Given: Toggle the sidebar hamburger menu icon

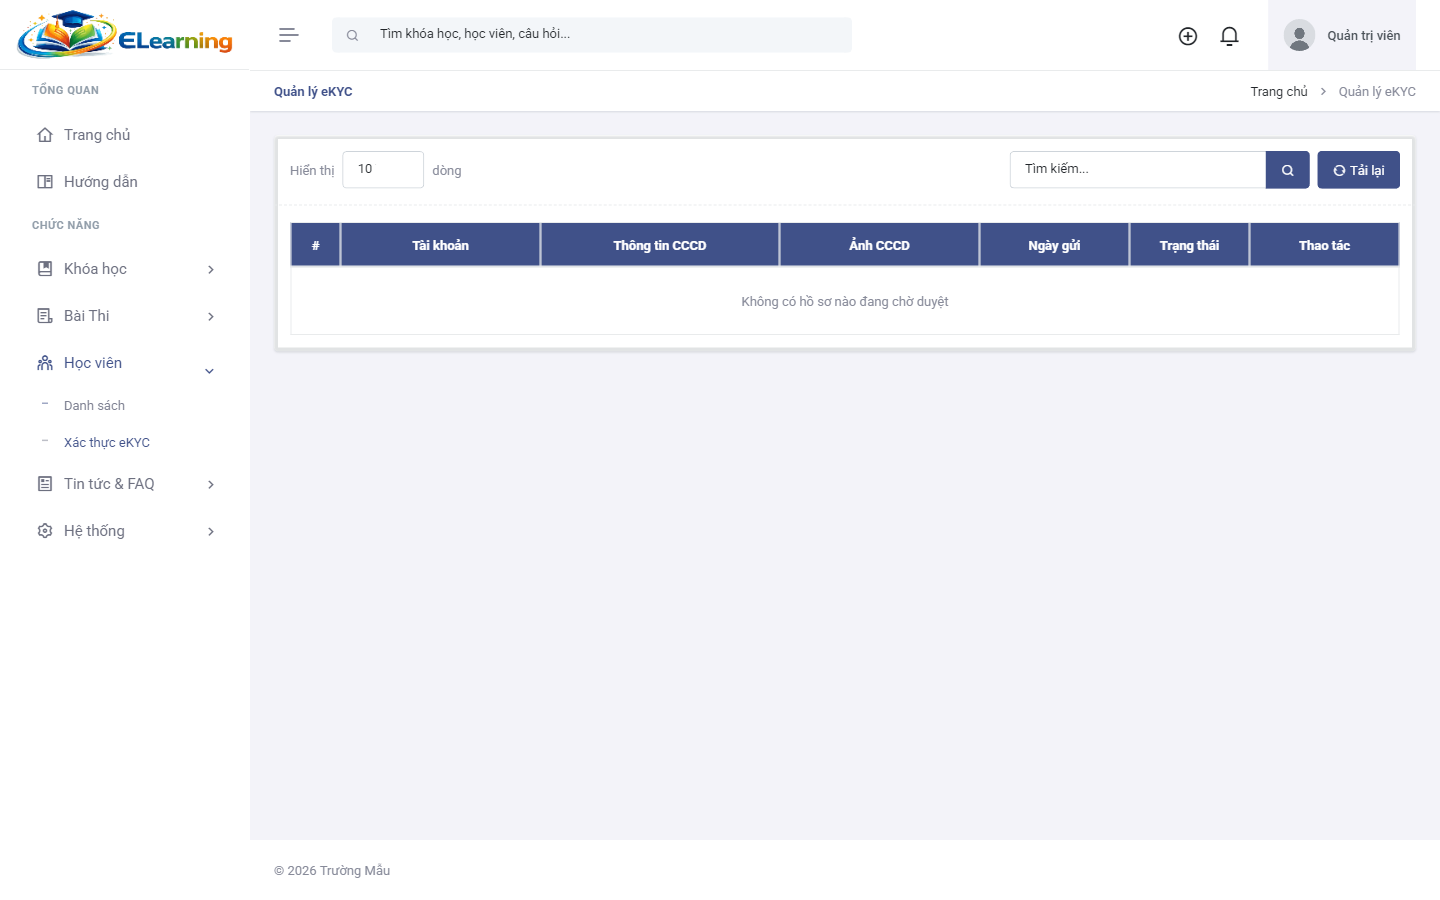Looking at the screenshot, I should click(x=288, y=35).
